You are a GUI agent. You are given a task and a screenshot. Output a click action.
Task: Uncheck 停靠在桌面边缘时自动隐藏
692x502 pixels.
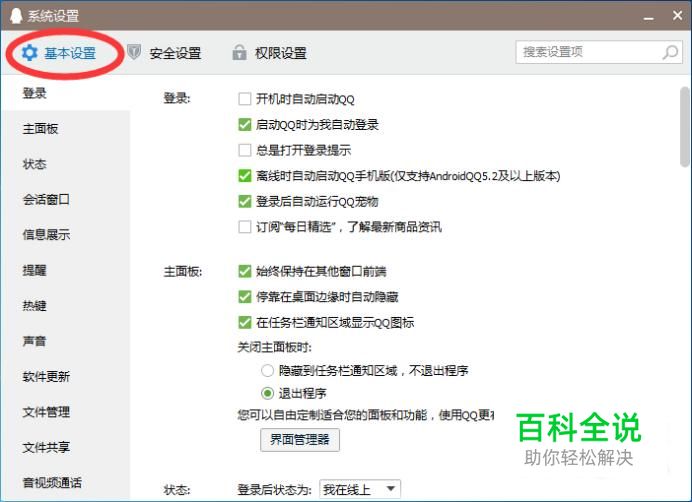244,297
